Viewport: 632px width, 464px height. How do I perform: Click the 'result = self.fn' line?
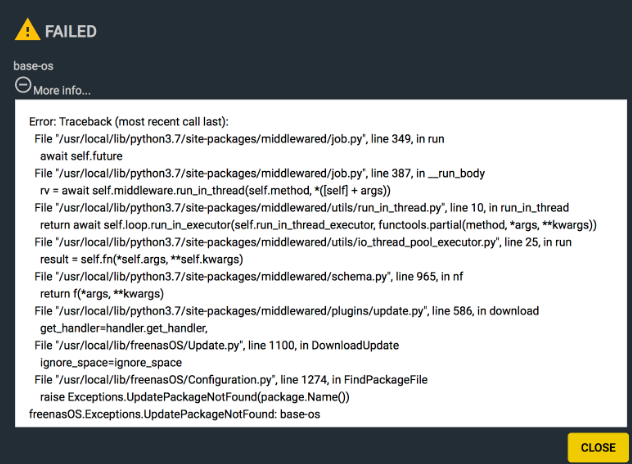pyautogui.click(x=141, y=259)
